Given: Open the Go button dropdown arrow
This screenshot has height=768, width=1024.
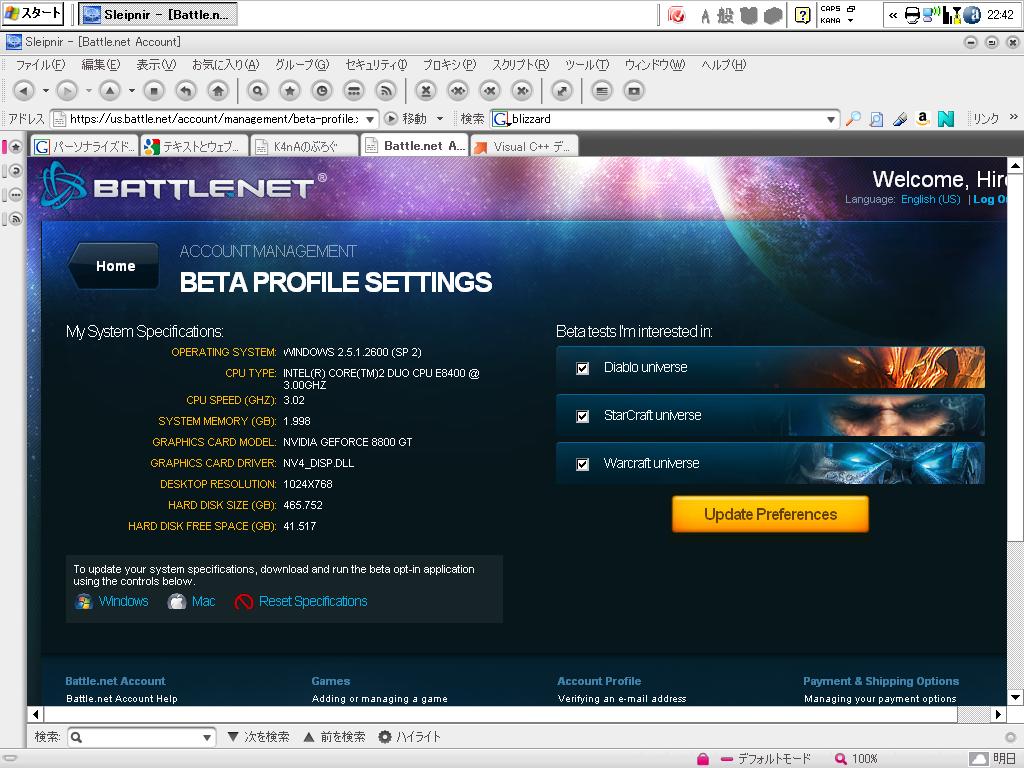Looking at the screenshot, I should click(x=440, y=119).
